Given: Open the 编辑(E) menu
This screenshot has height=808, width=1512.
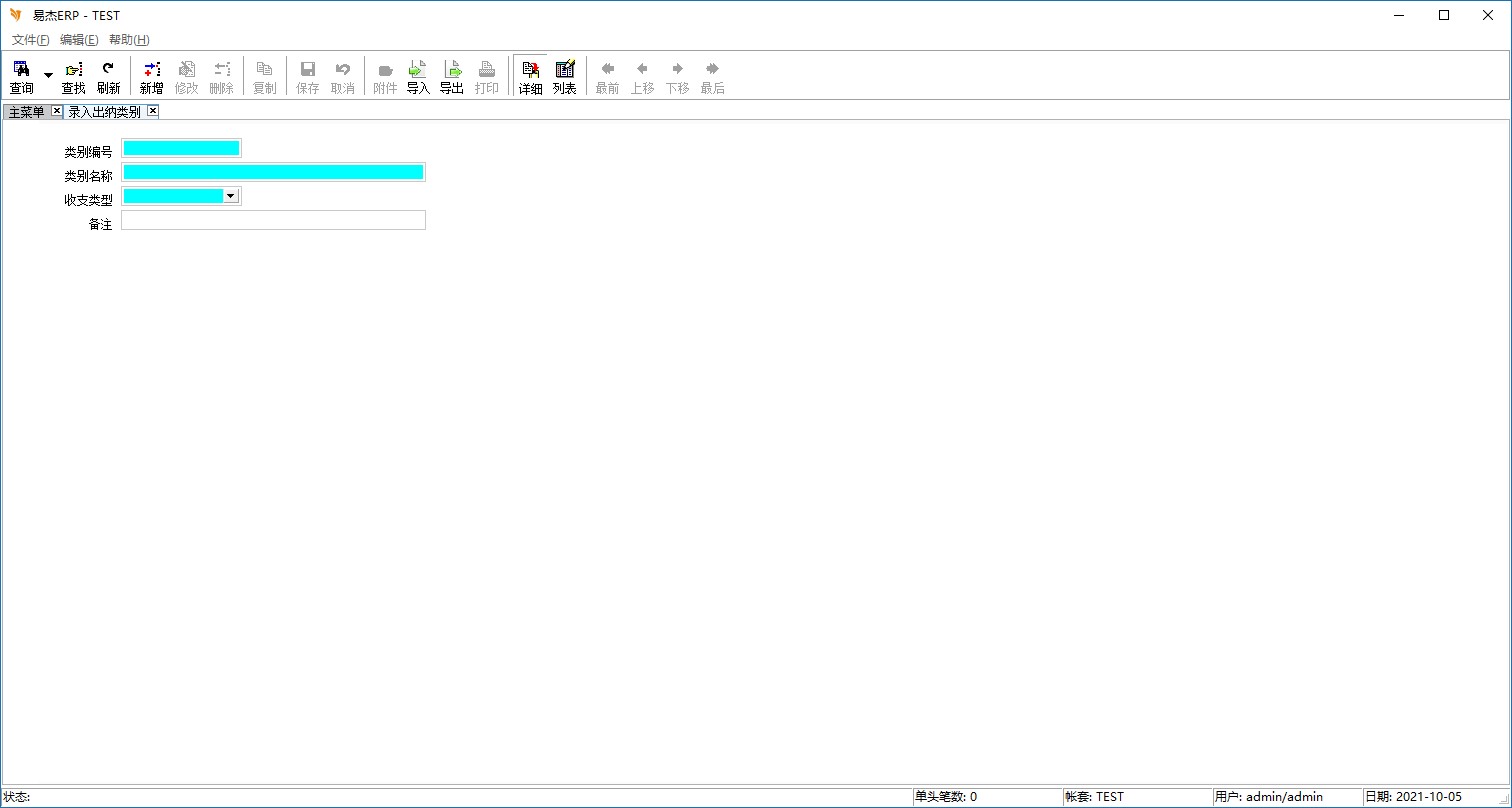Looking at the screenshot, I should click(79, 40).
